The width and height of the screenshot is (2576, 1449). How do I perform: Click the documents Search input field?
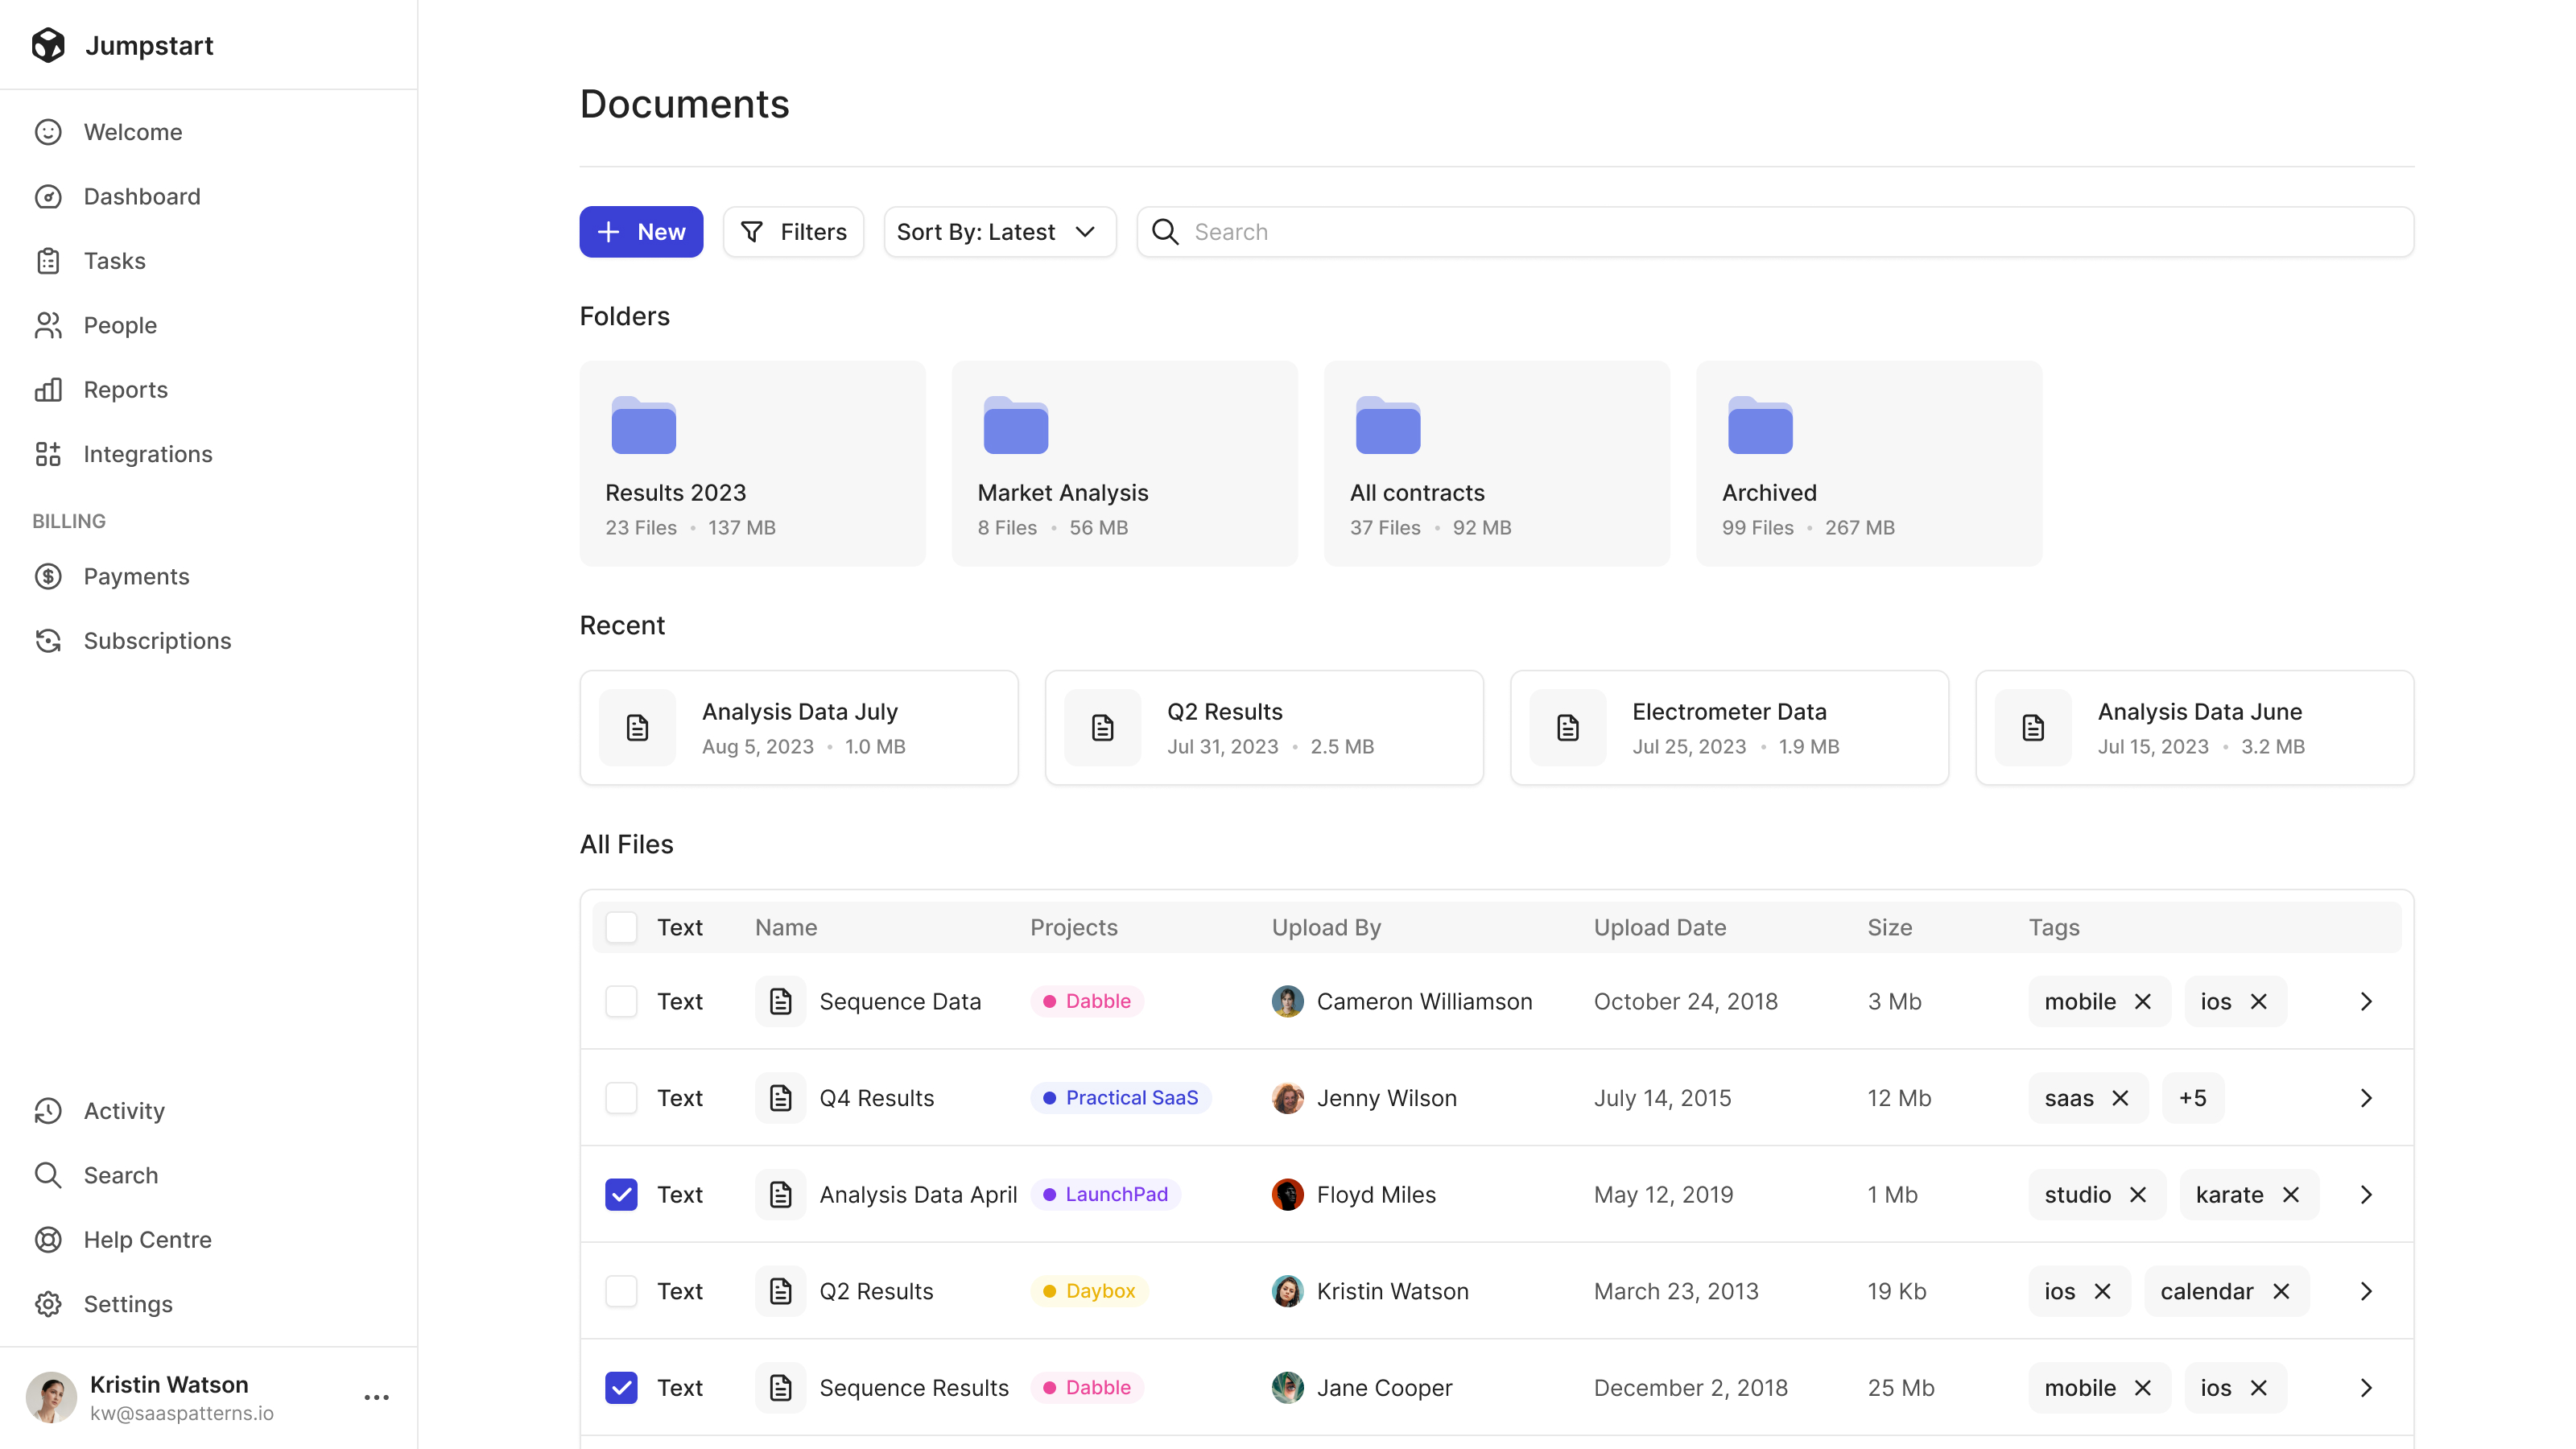point(1776,232)
